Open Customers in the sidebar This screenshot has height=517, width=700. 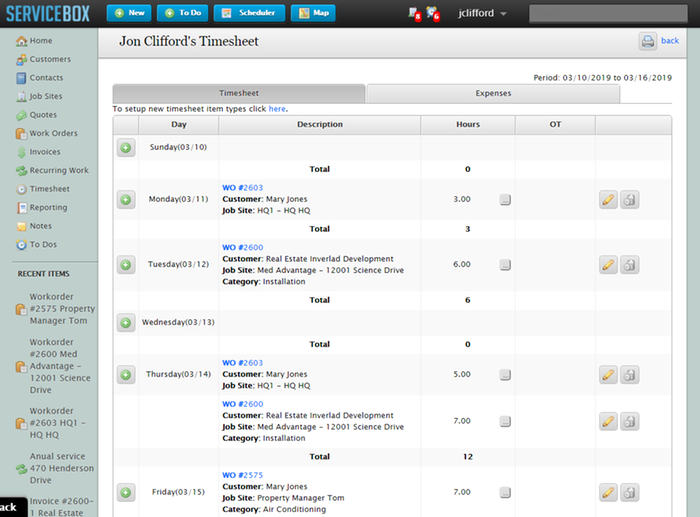[43, 59]
